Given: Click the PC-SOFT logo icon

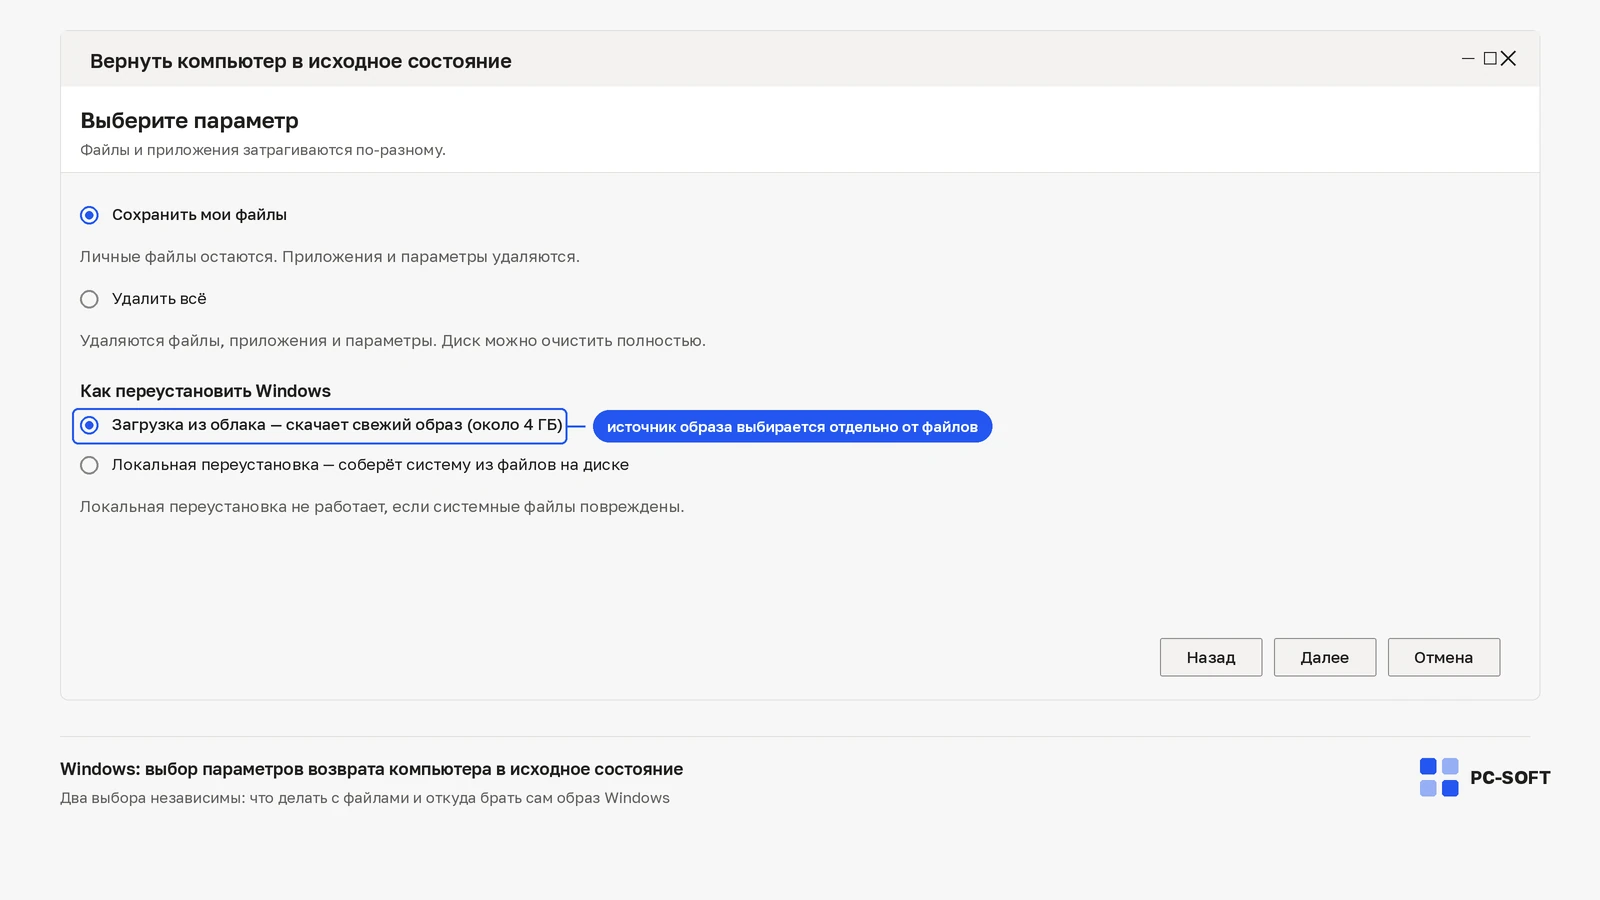Looking at the screenshot, I should pos(1439,777).
